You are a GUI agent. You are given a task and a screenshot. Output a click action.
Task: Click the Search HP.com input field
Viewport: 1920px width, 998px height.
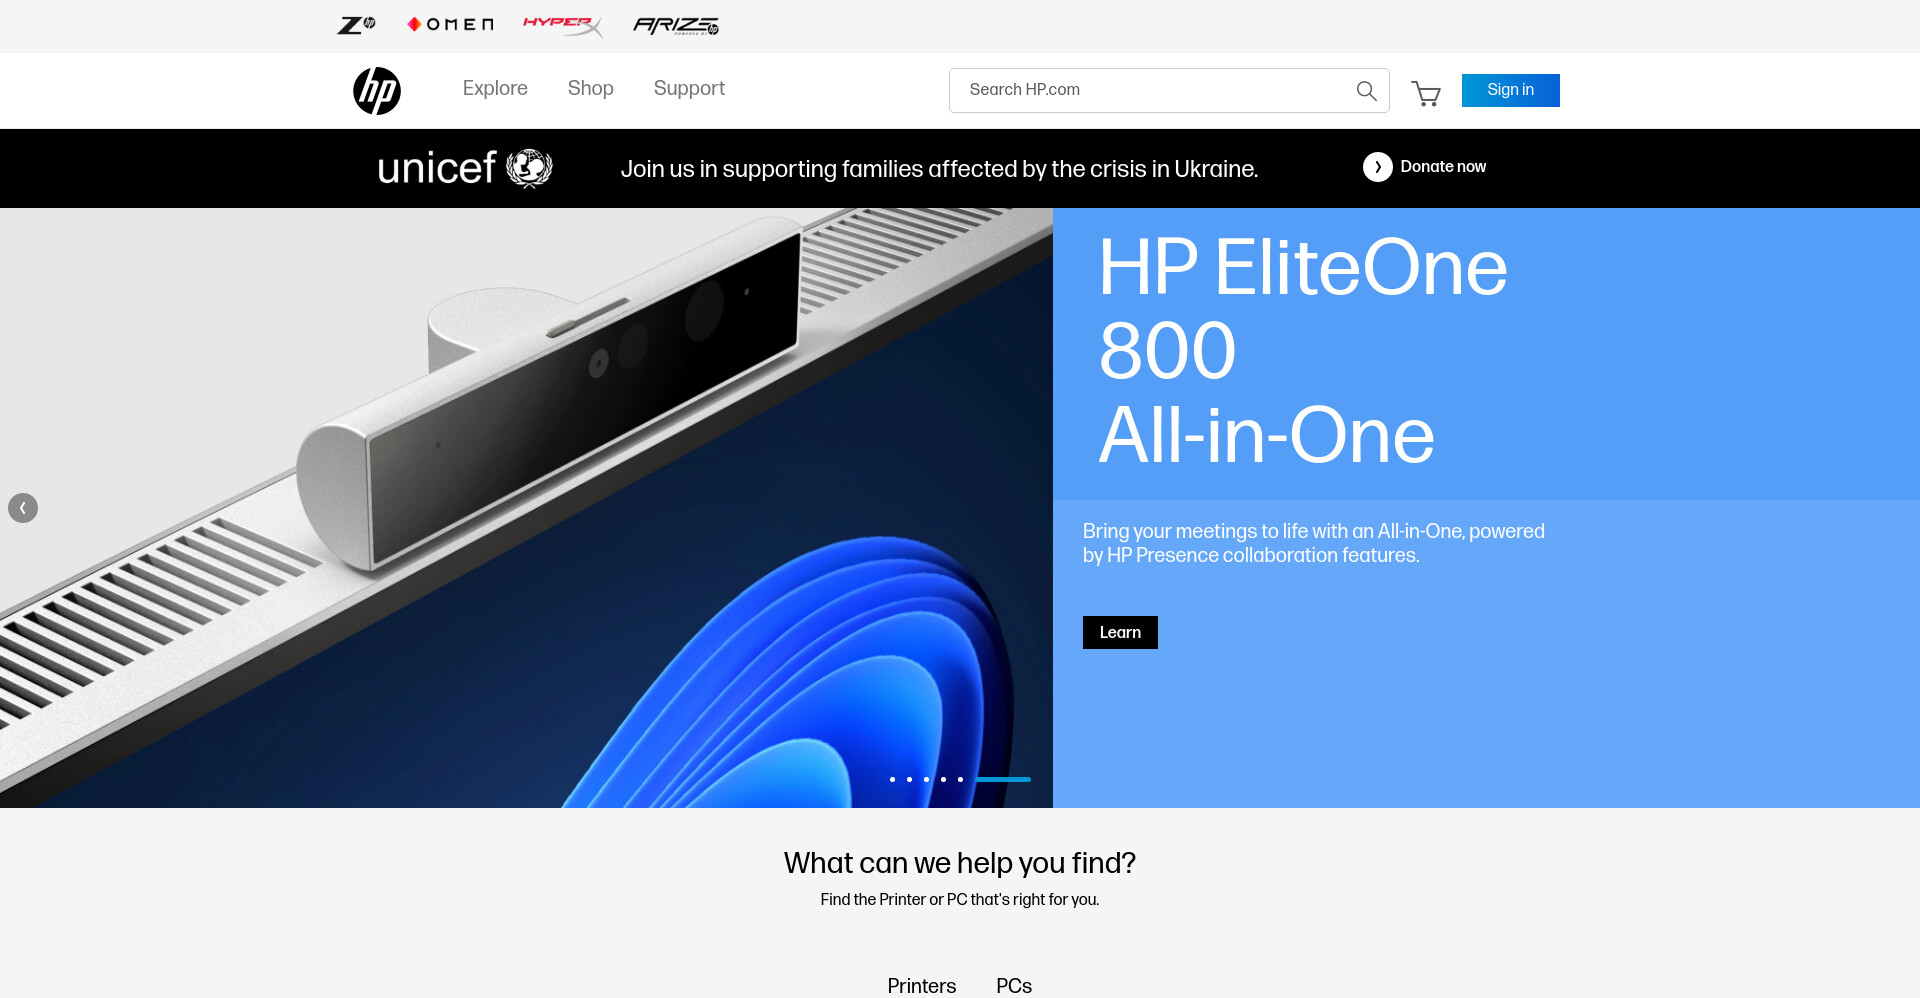[x=1150, y=90]
